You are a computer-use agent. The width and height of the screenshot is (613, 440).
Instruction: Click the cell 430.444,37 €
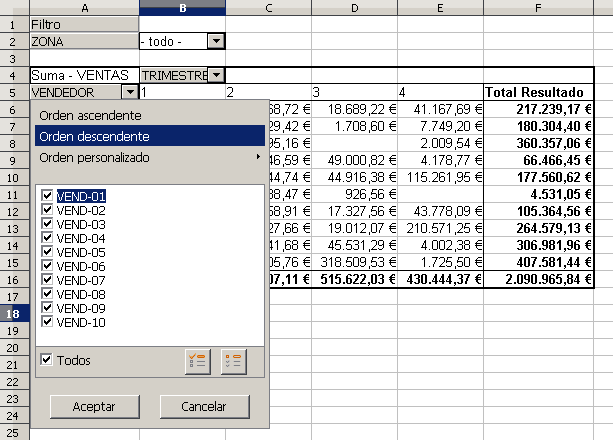[x=441, y=279]
